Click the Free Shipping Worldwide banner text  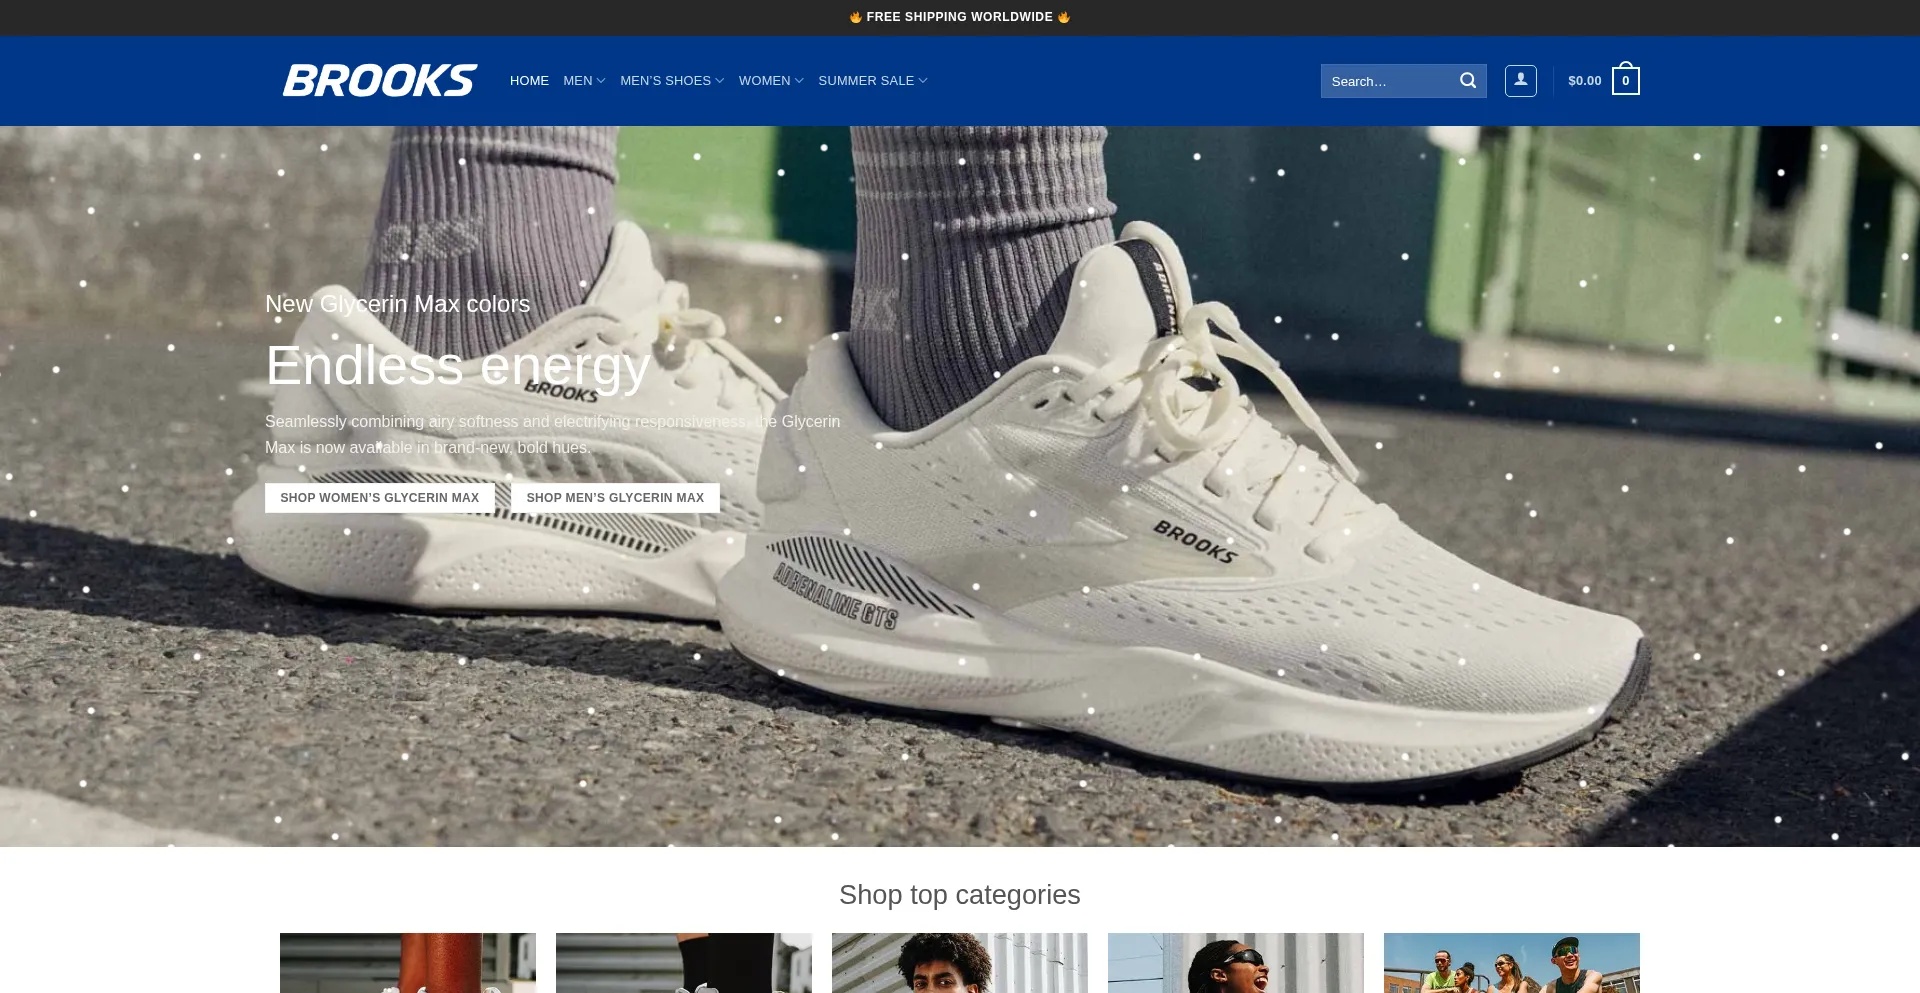(x=959, y=17)
